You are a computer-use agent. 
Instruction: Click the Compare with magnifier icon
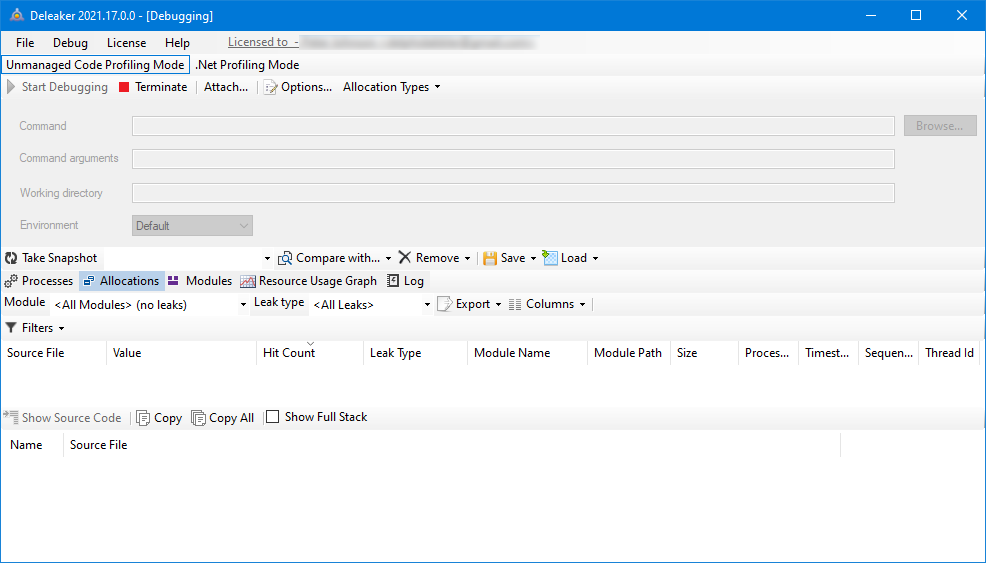pos(285,258)
